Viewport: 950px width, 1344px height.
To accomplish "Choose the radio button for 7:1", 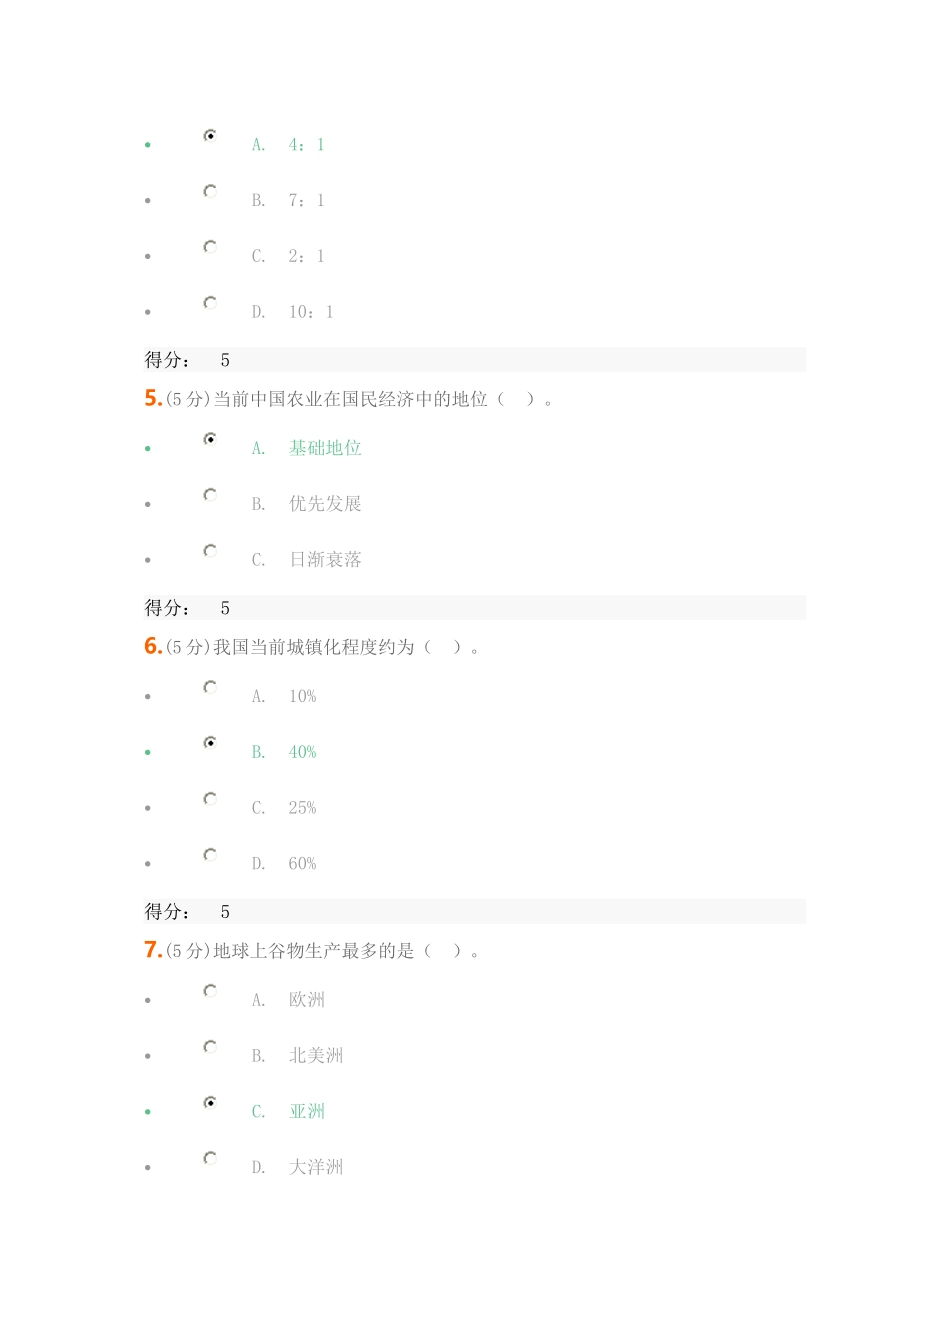I will [x=210, y=191].
